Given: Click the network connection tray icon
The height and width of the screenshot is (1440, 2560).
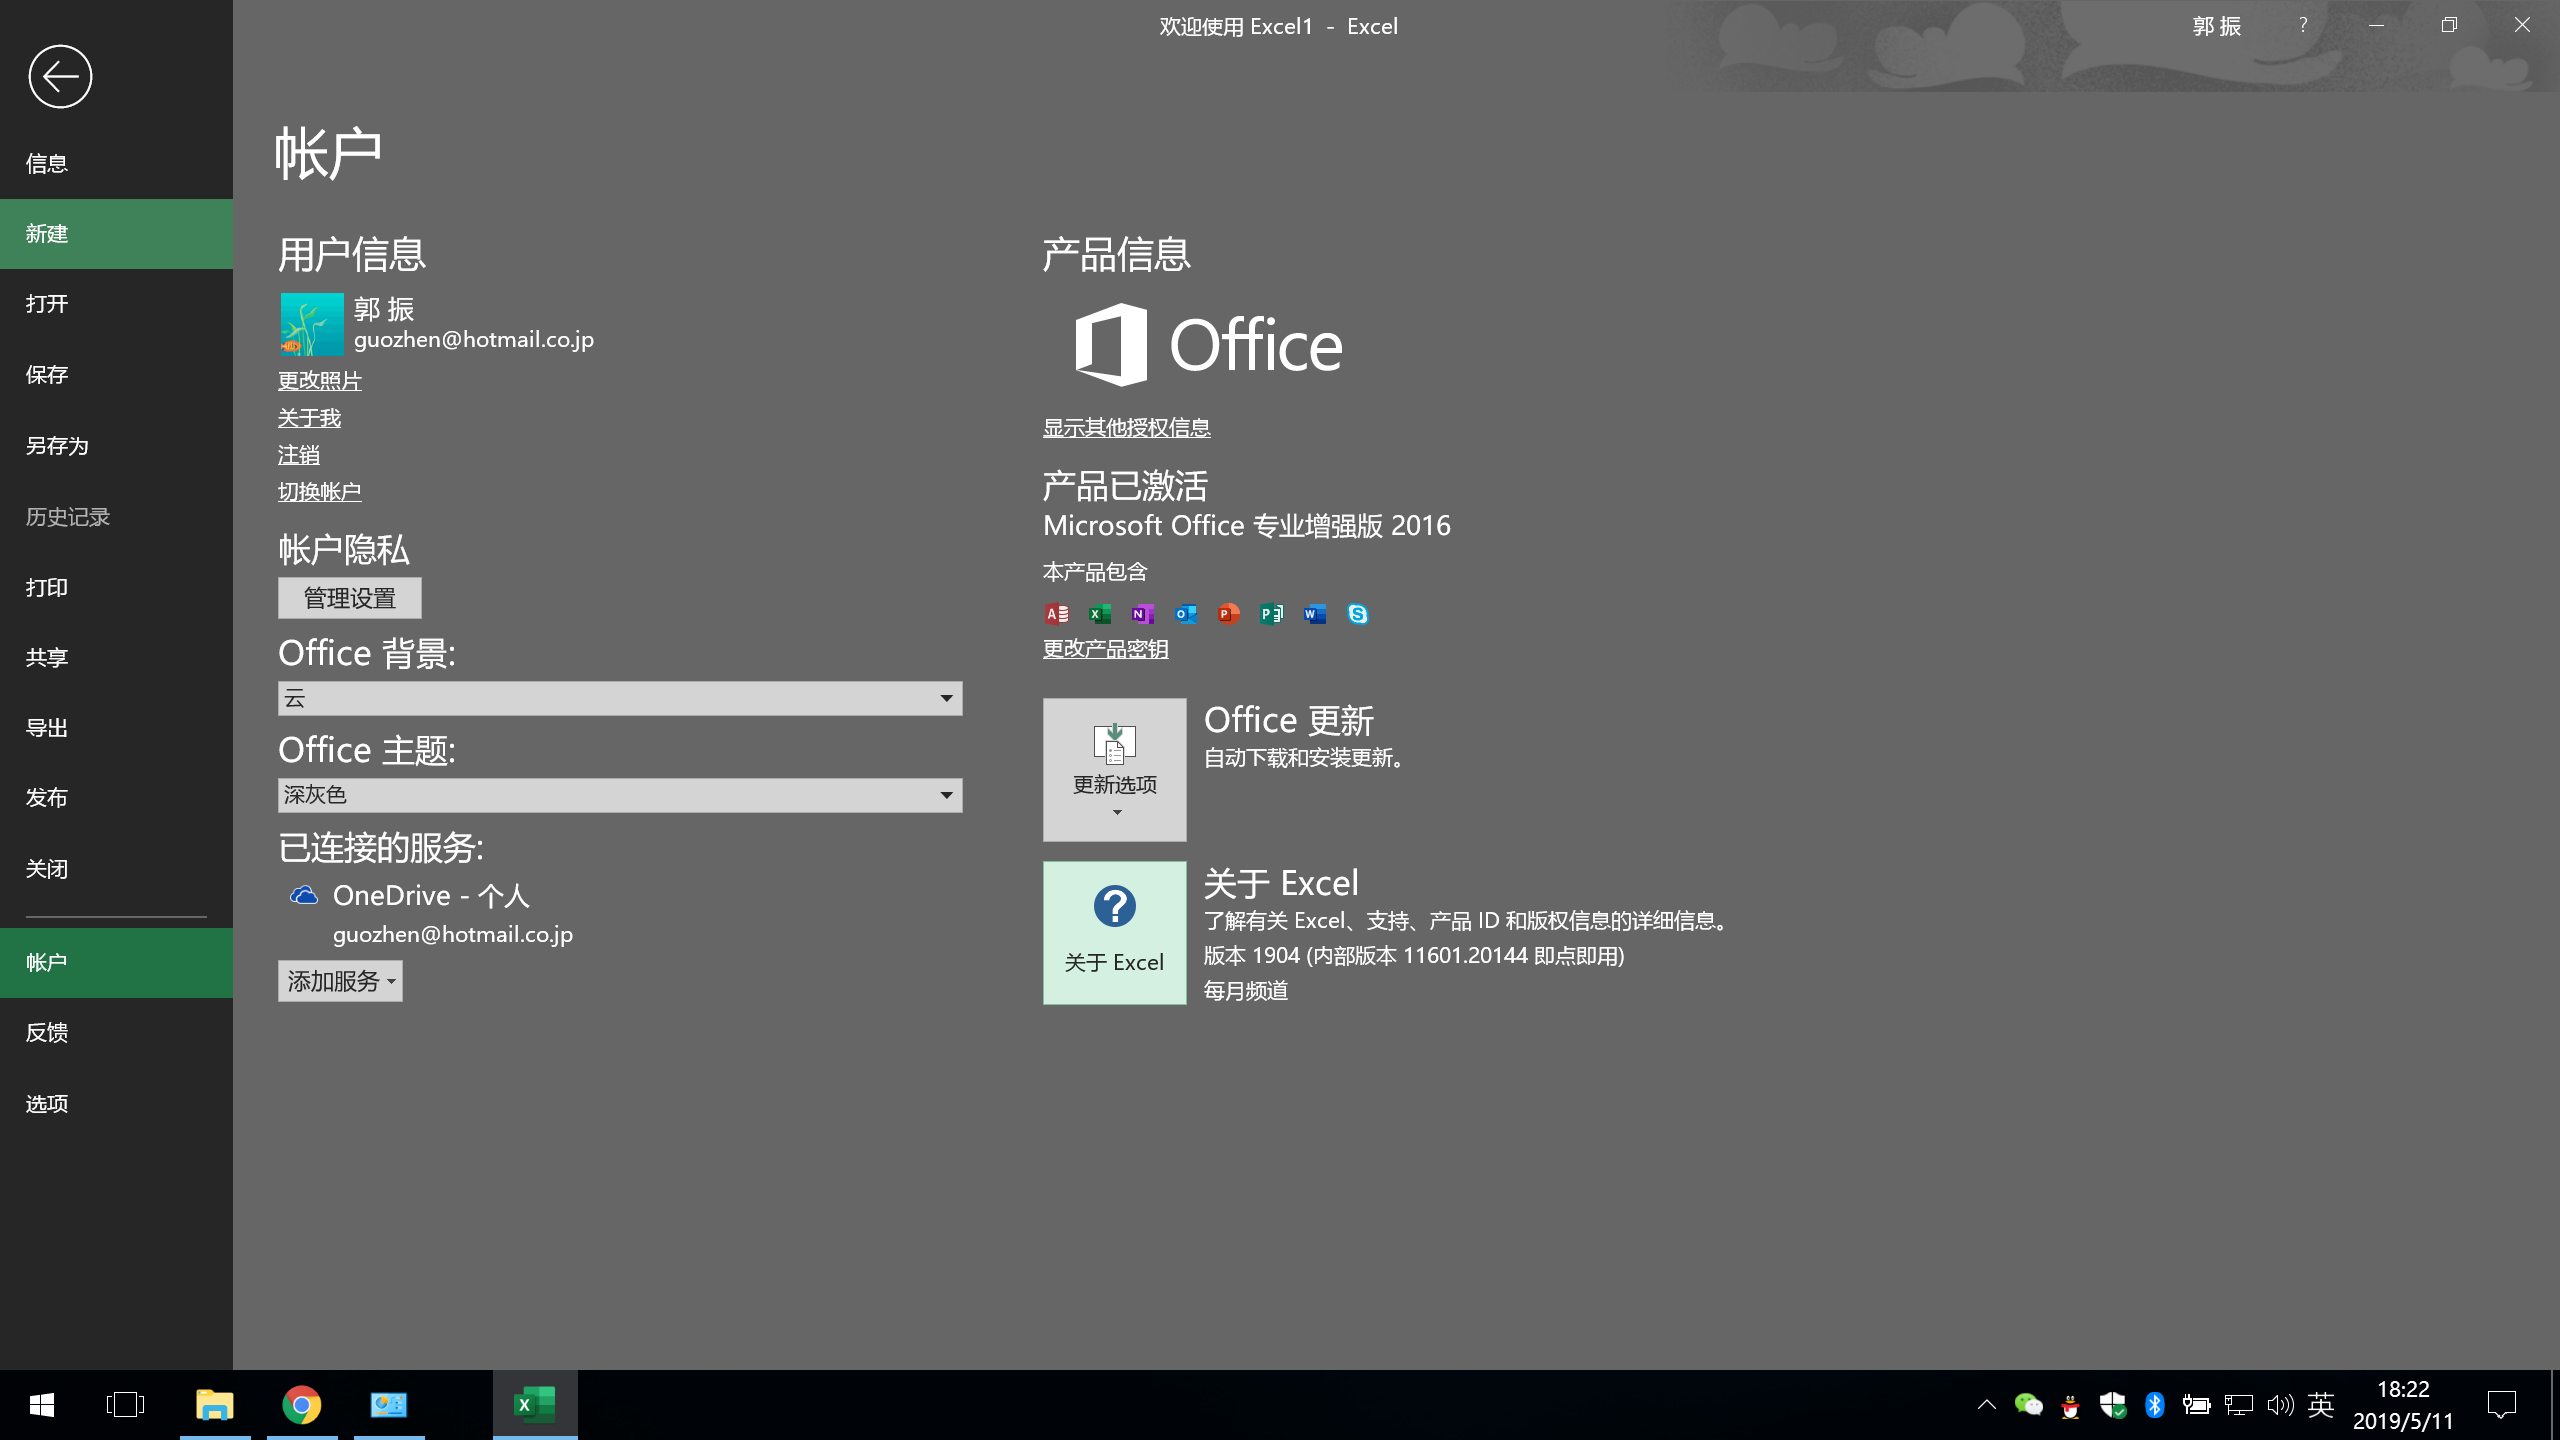Looking at the screenshot, I should pos(2239,1405).
